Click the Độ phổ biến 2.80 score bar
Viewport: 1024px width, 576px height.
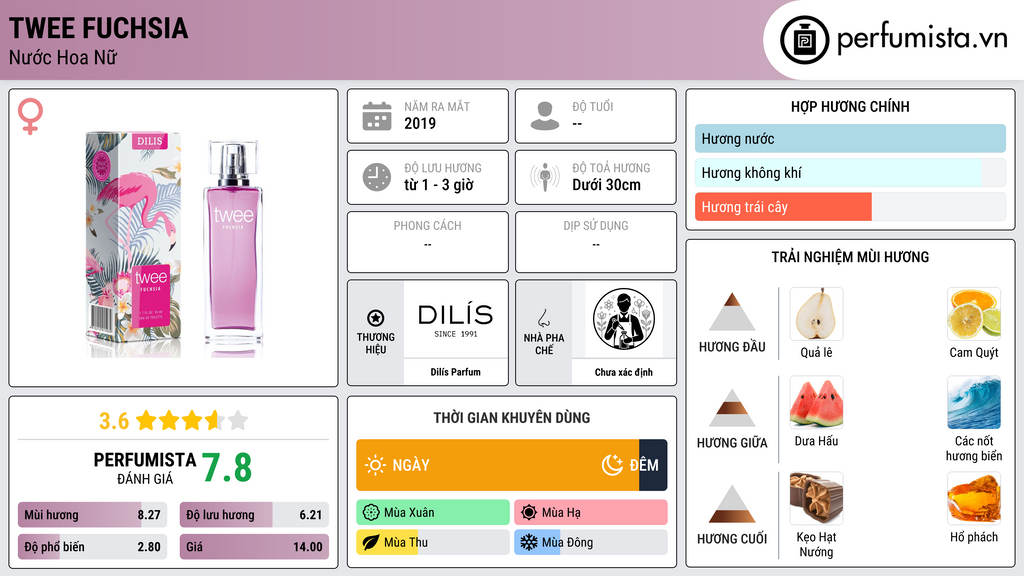pos(92,547)
